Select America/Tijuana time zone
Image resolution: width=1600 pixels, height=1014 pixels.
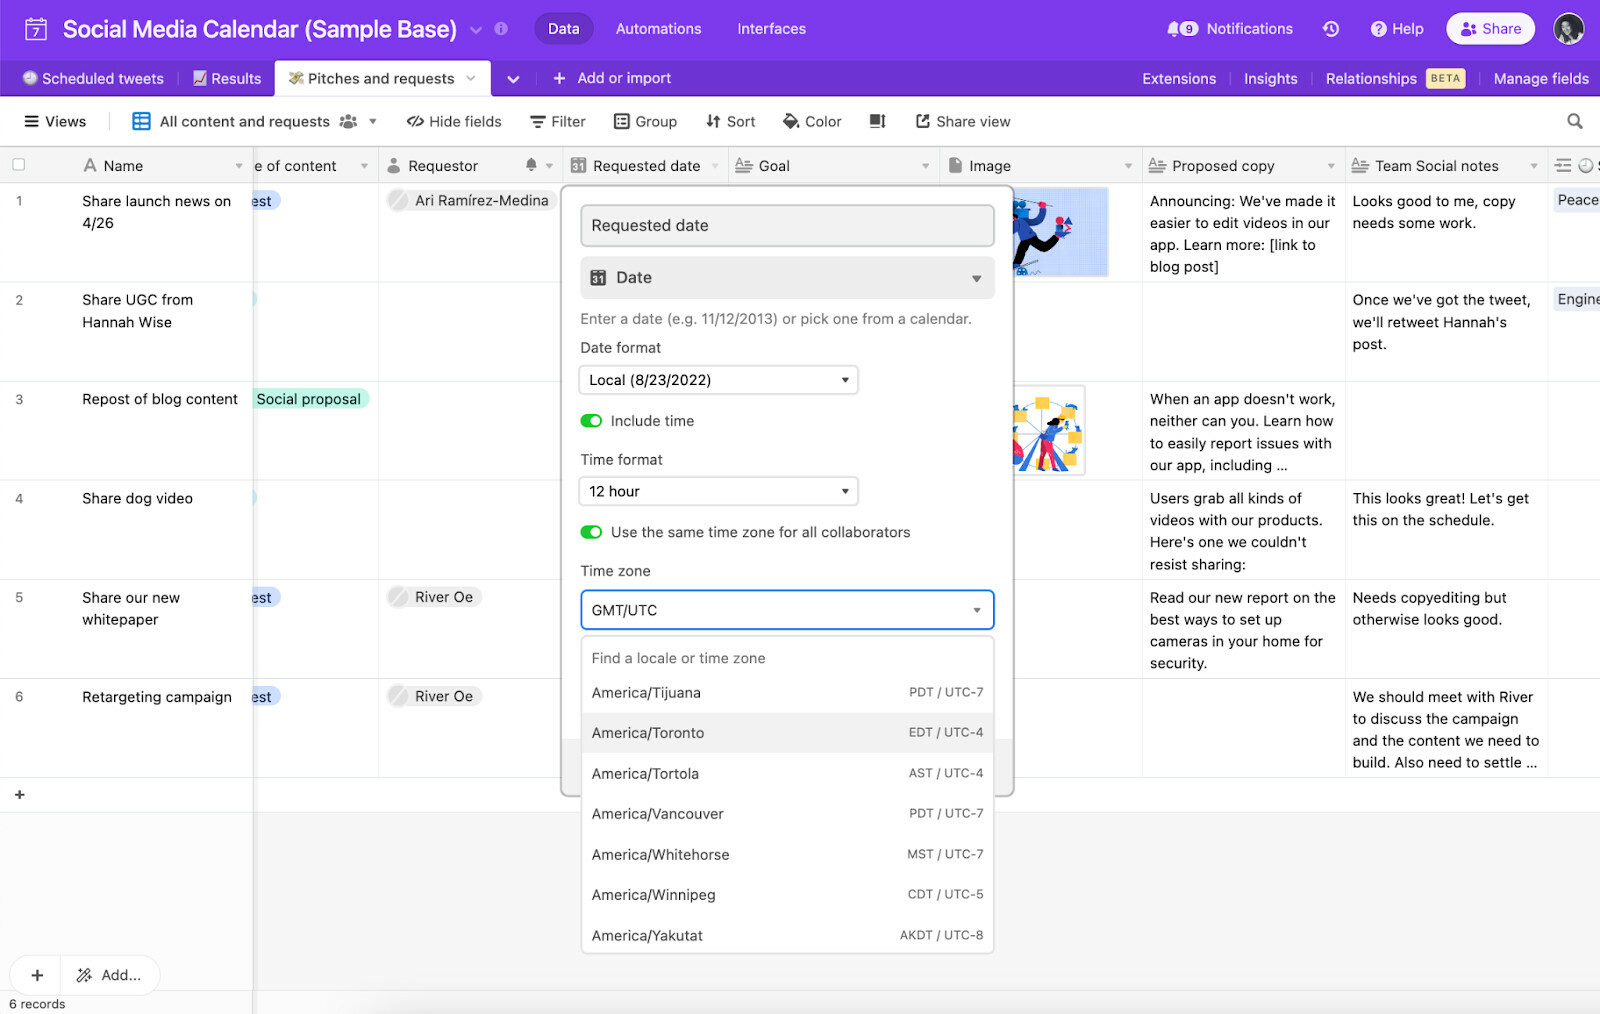[x=787, y=692]
